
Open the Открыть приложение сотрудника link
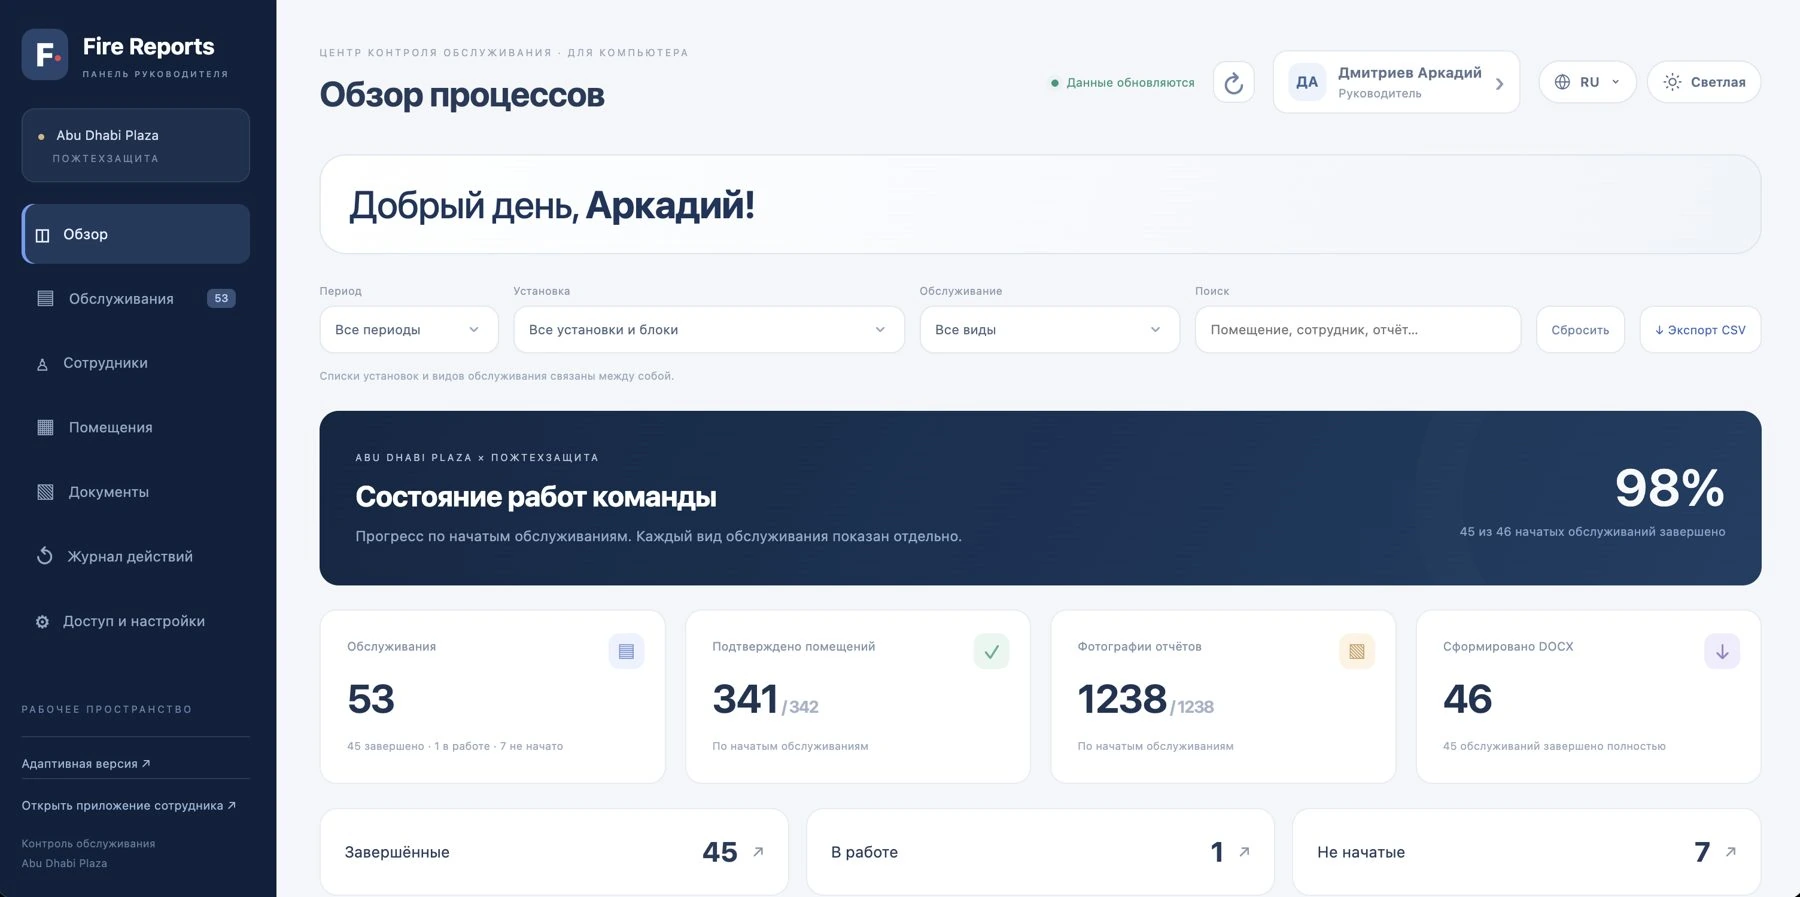point(129,805)
